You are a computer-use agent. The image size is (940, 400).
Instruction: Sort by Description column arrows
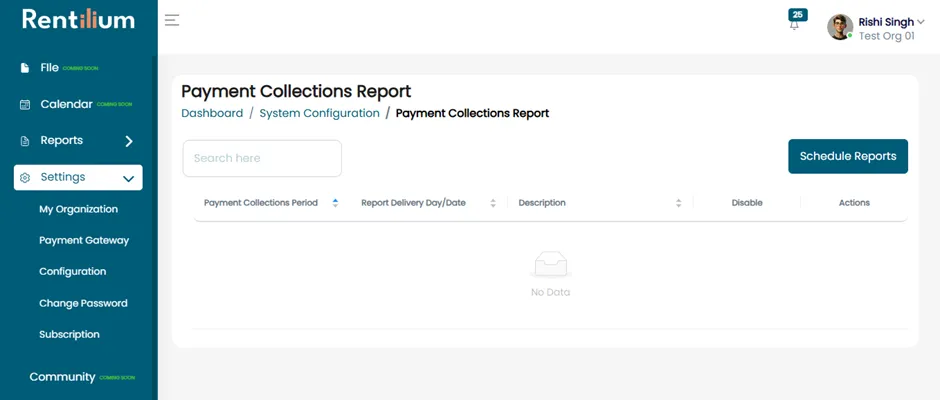coord(679,203)
